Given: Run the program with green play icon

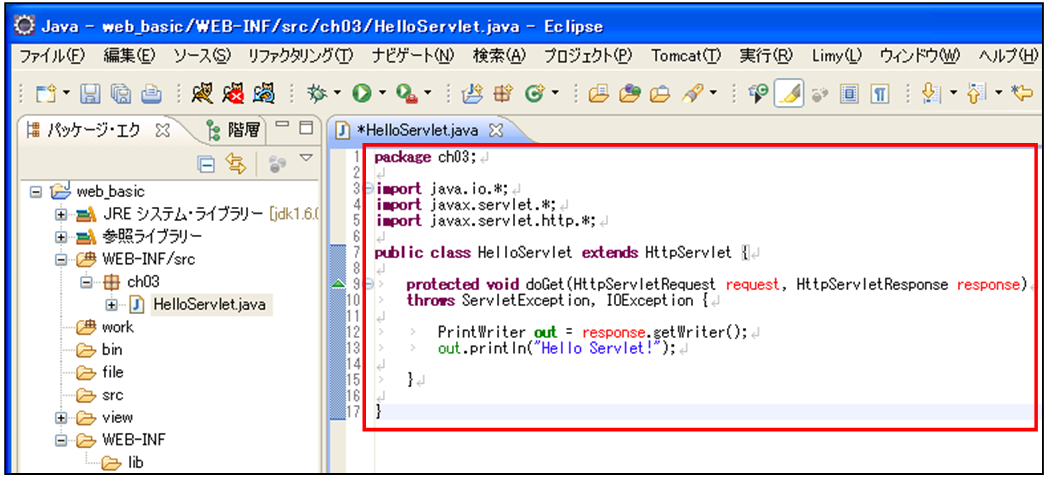Looking at the screenshot, I should point(361,94).
